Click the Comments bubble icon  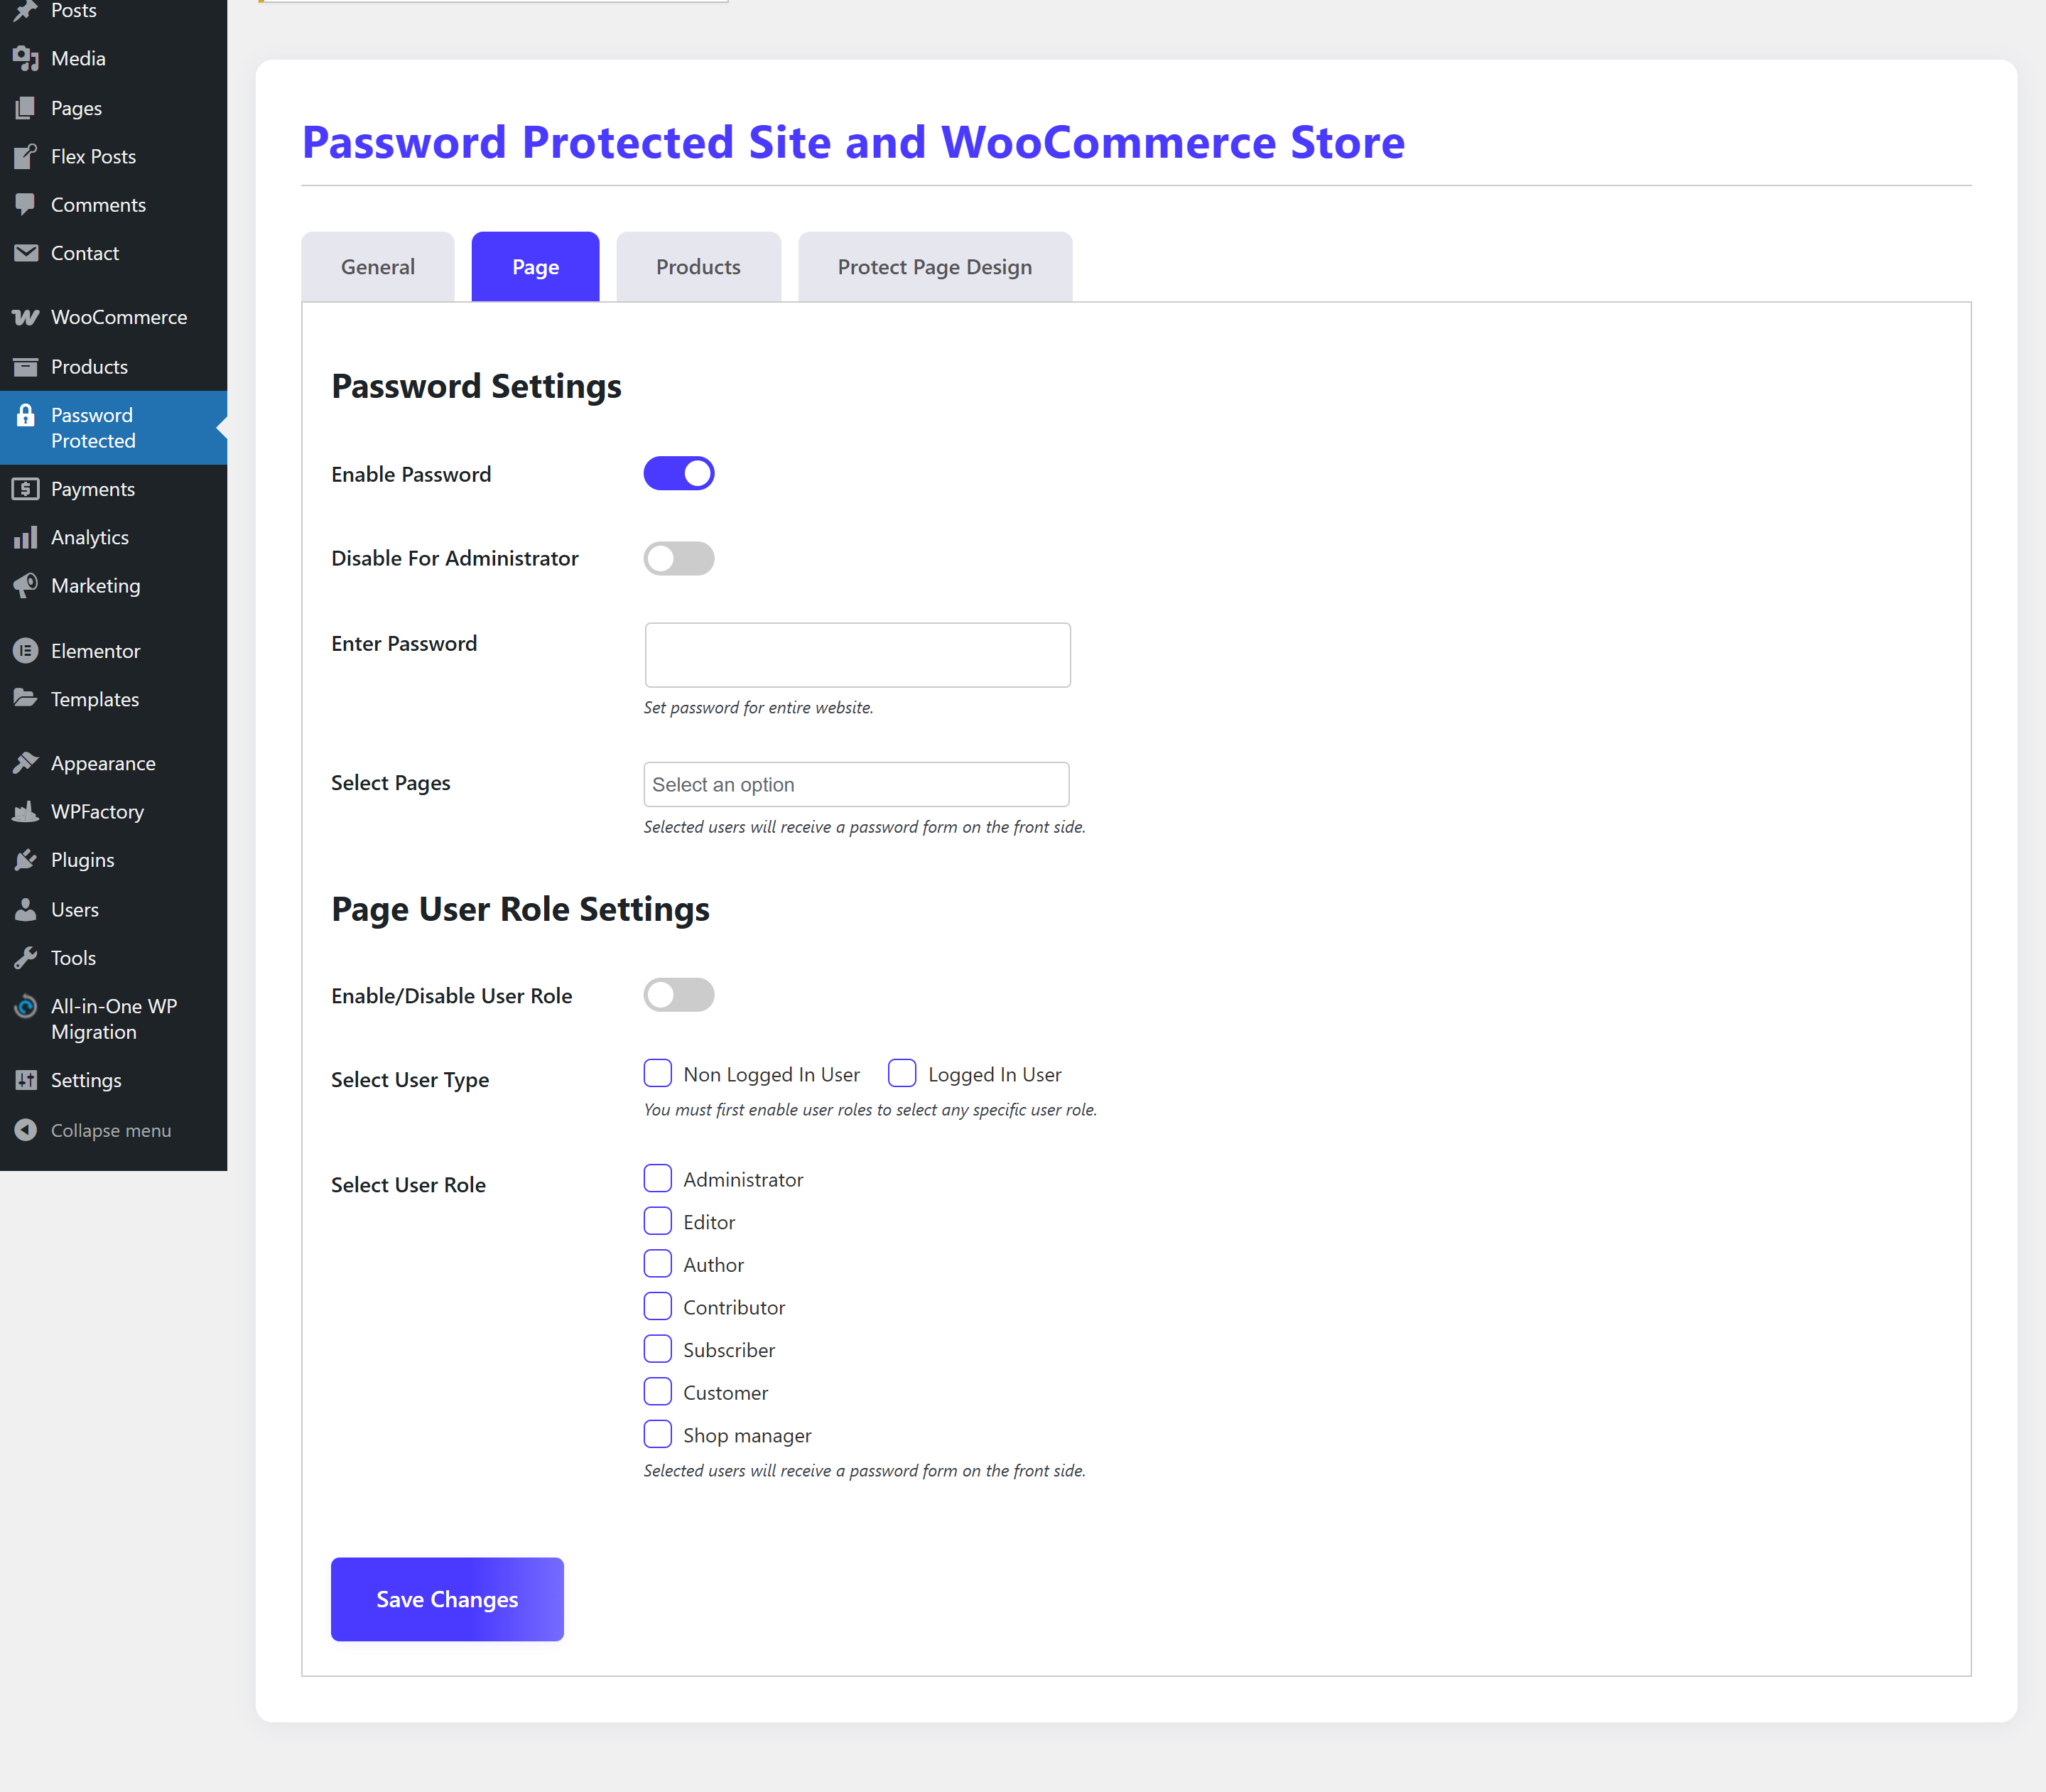click(x=26, y=204)
